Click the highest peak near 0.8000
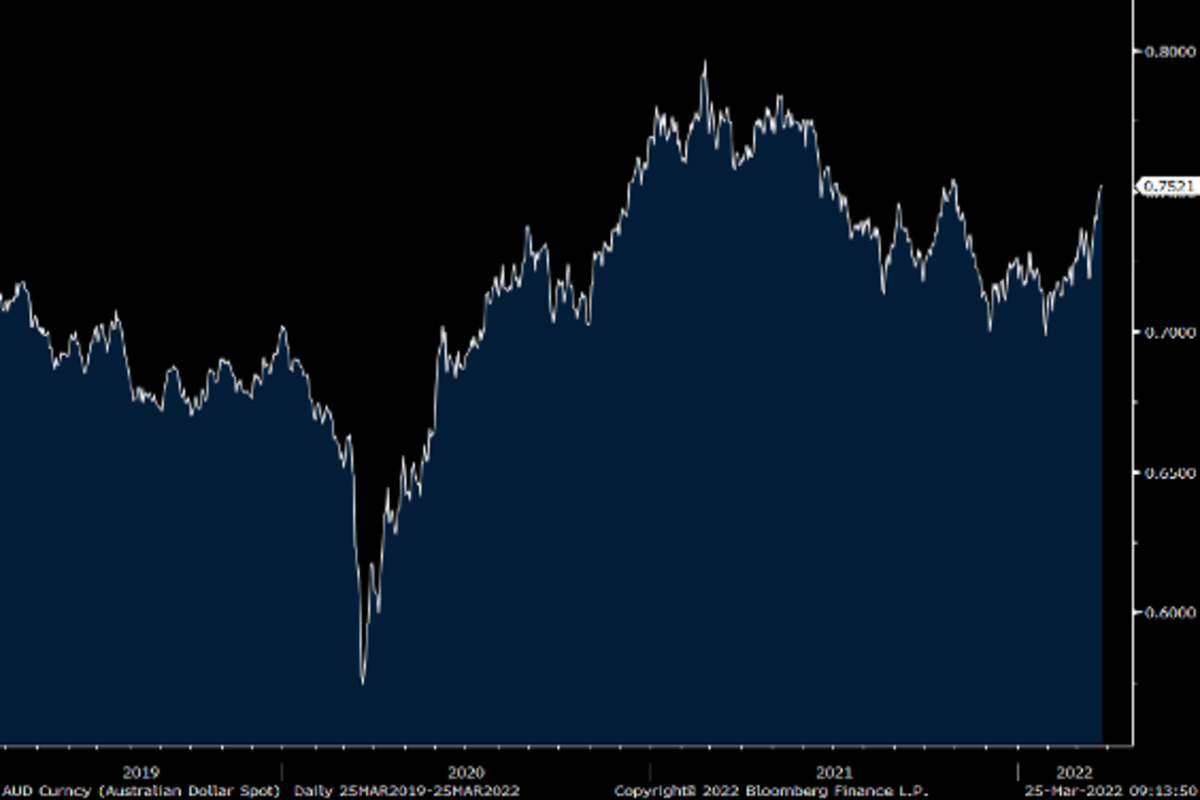 click(x=704, y=62)
